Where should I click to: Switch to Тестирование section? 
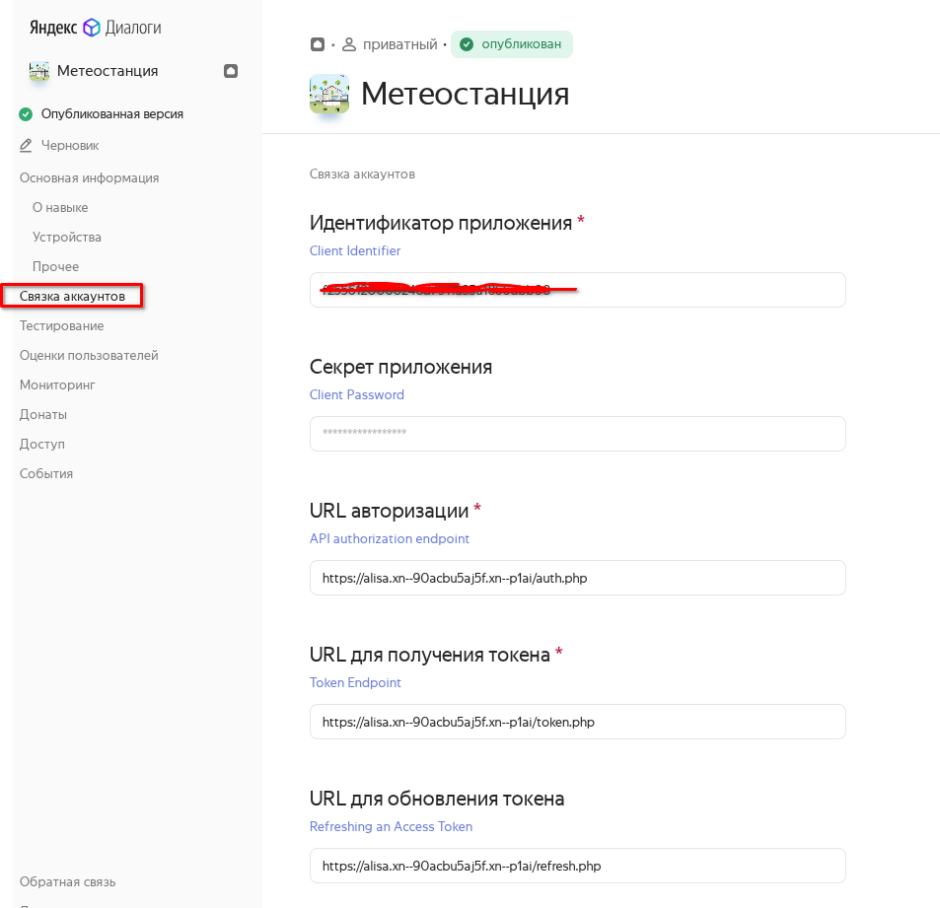point(61,326)
